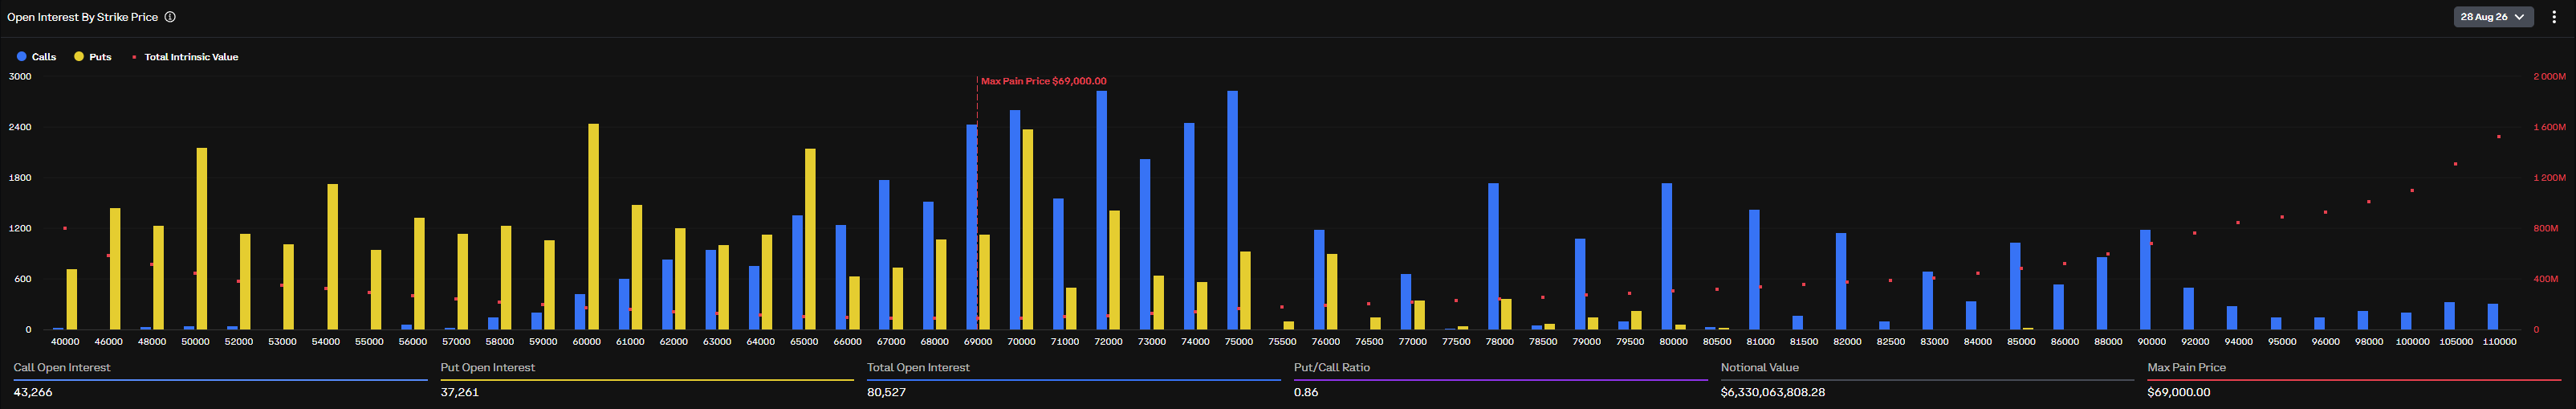Select the blue calls bar at strike 70000
The width and height of the screenshot is (2576, 409).
1015,220
